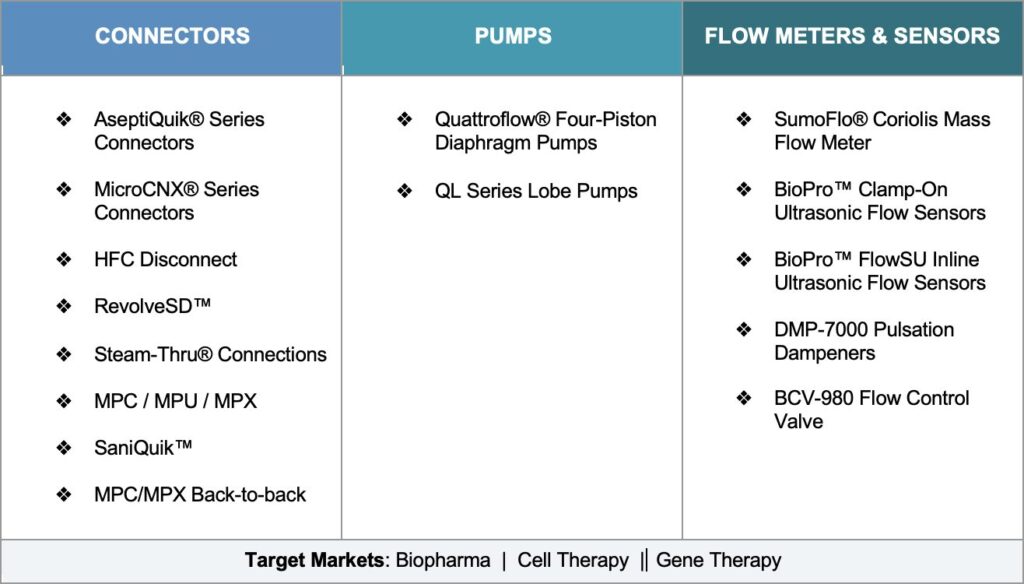Click the diamond bullet next to SaniQuik
Image resolution: width=1024 pixels, height=584 pixels.
(64, 448)
